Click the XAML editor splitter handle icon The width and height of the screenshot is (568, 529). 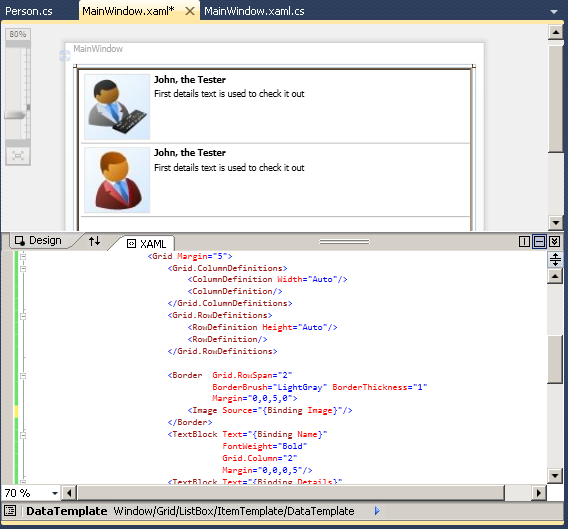[555, 259]
